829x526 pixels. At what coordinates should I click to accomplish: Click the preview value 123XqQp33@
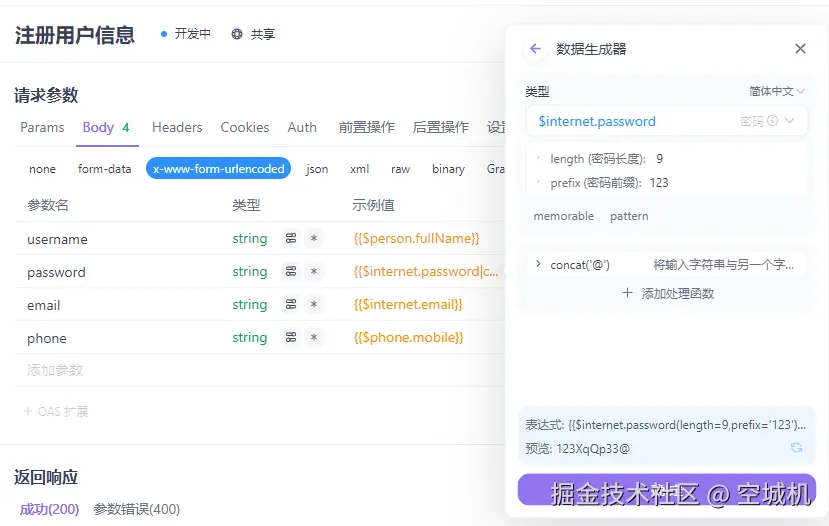(593, 449)
